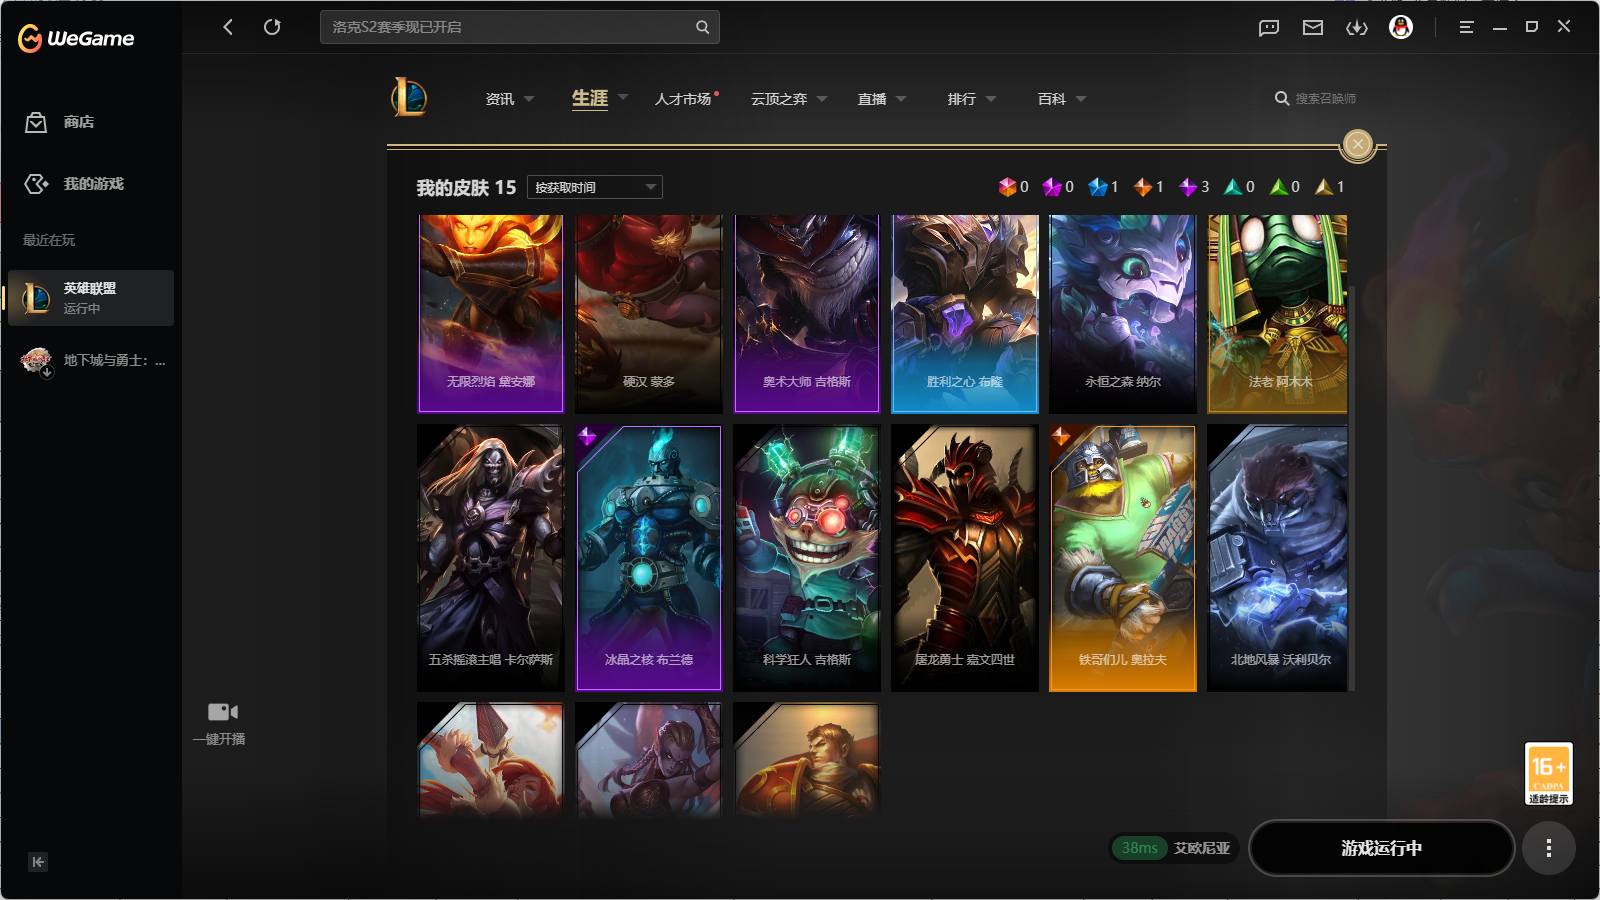Screen dimensions: 1600x900
Task: Click the blue pentagon gem icon
Action: (x=1098, y=187)
